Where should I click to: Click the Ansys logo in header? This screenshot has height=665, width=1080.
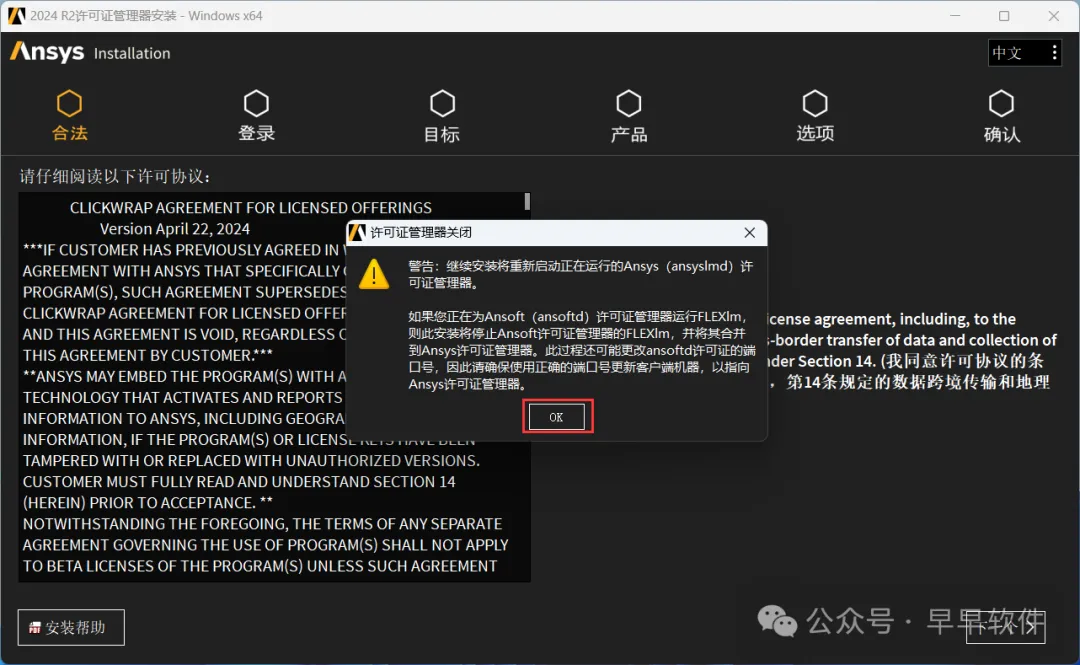point(47,52)
